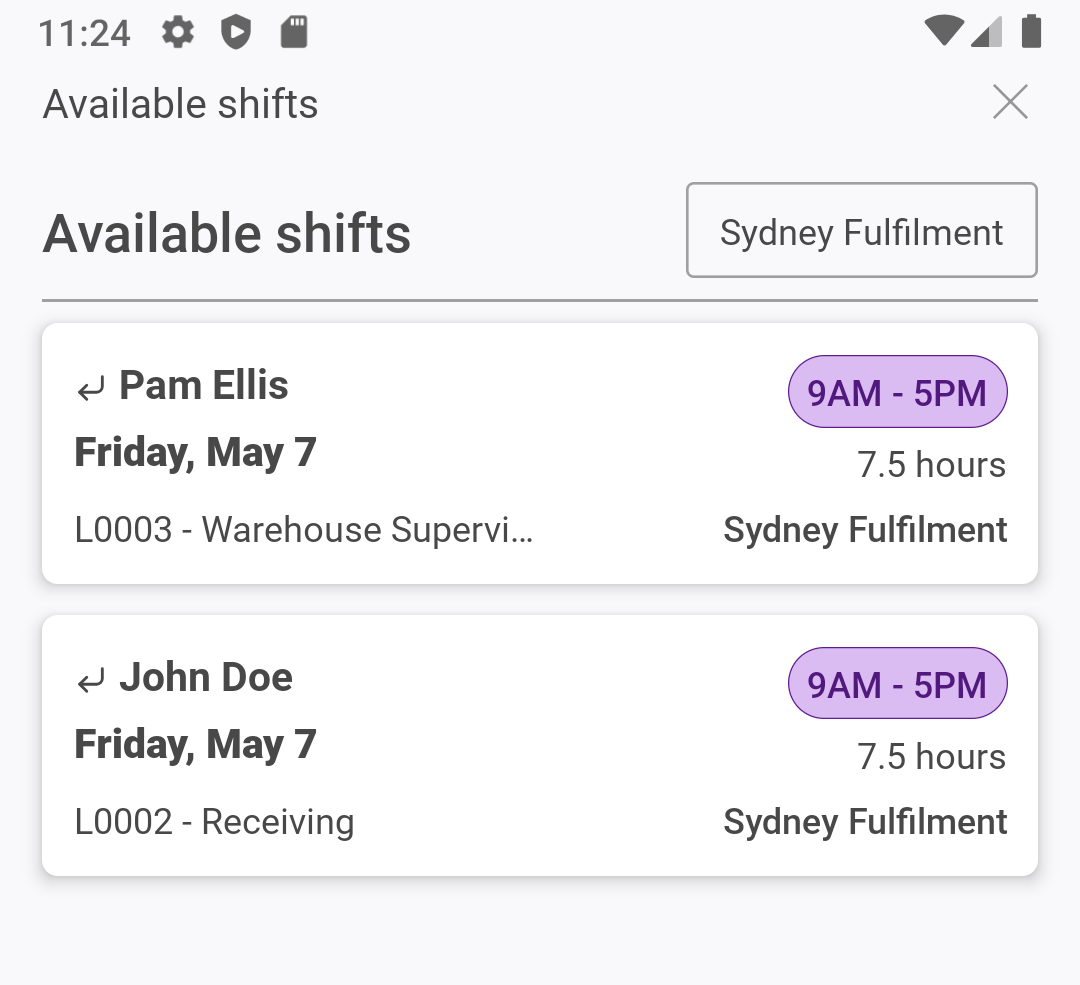Tap the cellular signal icon

[x=987, y=32]
